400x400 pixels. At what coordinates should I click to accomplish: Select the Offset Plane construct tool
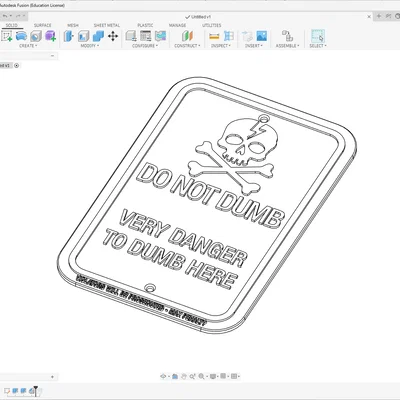click(187, 36)
